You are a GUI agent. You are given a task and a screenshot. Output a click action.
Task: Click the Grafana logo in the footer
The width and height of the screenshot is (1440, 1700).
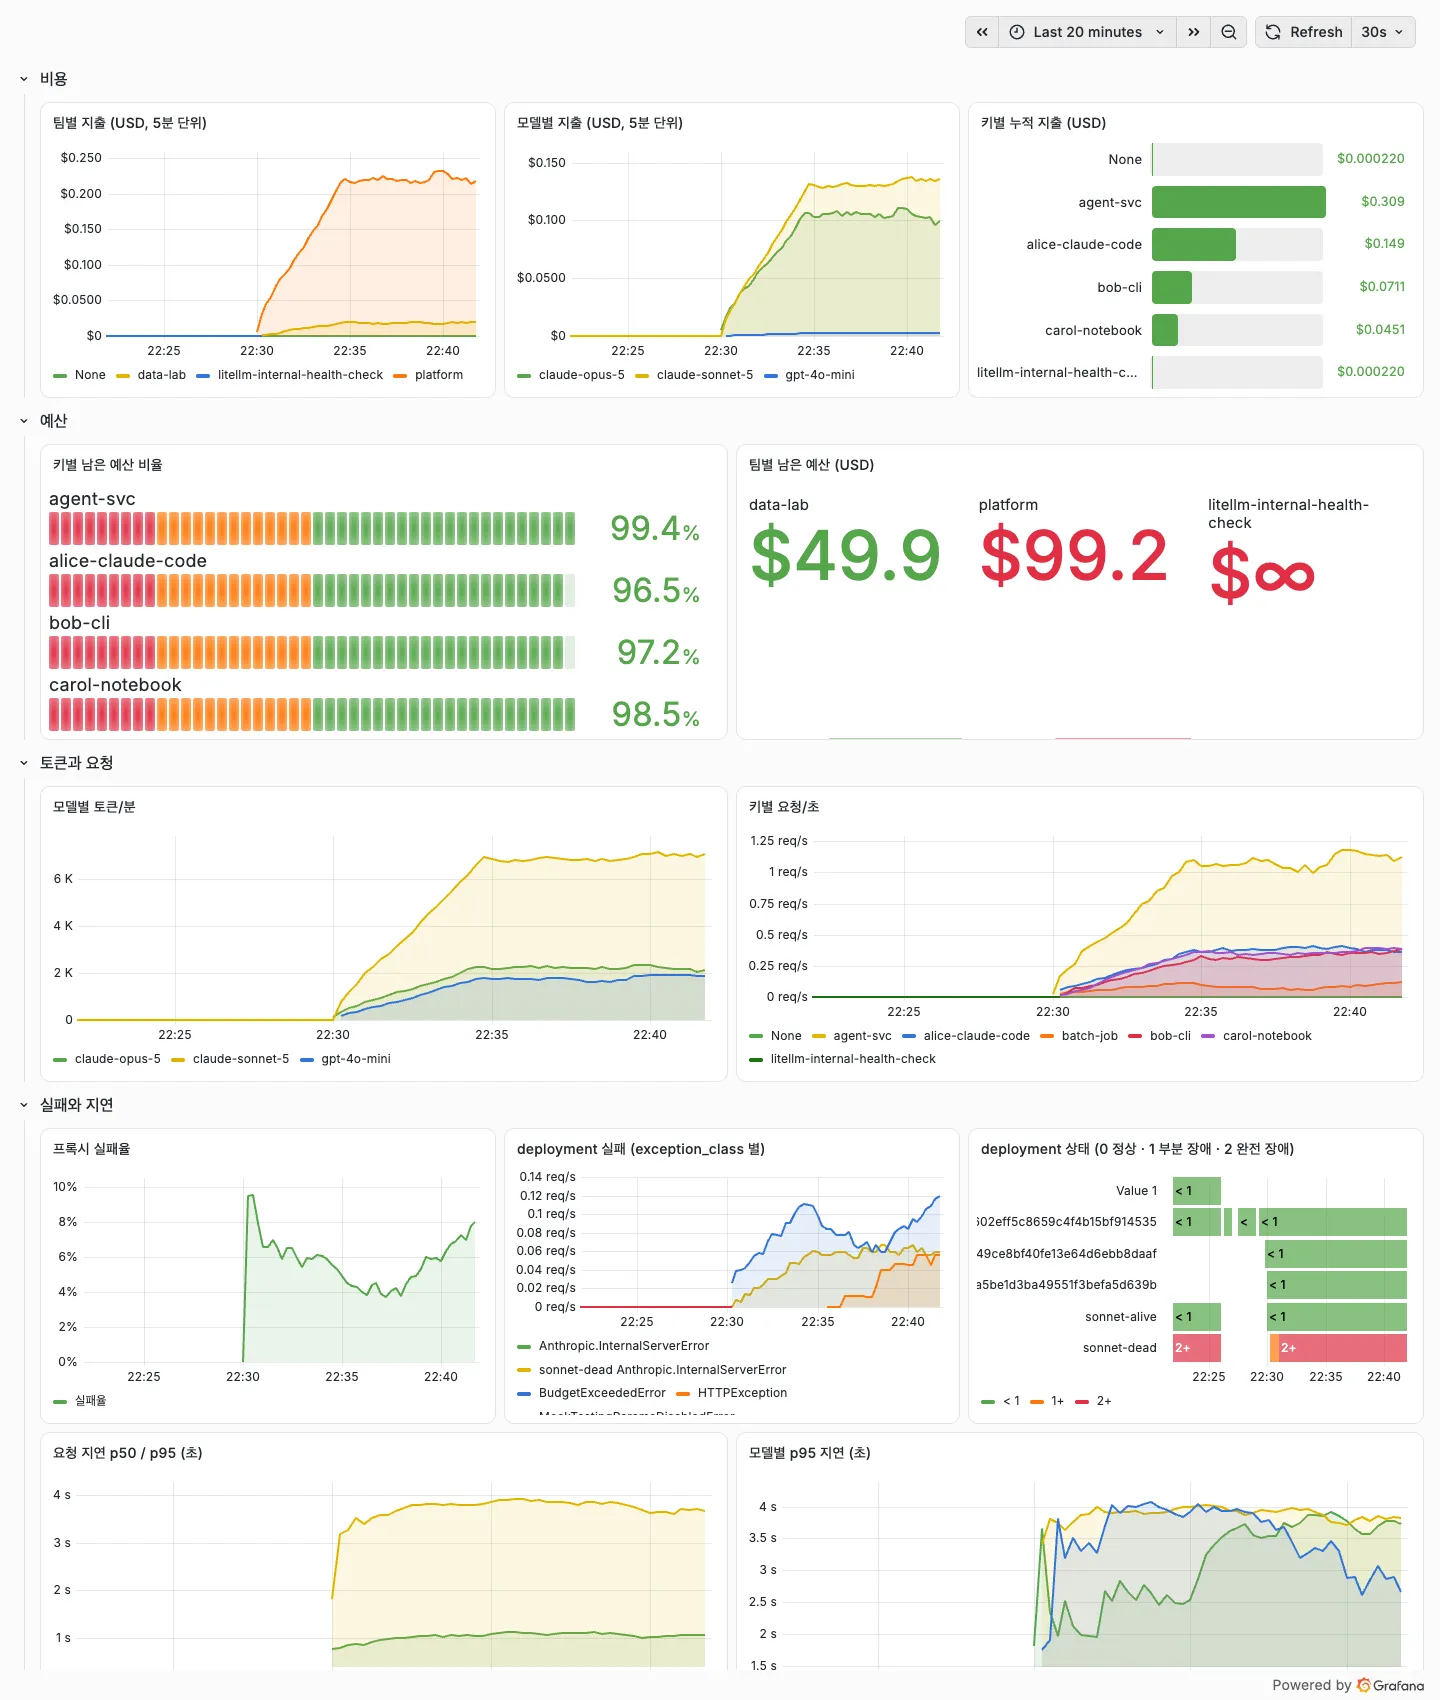click(1390, 1685)
